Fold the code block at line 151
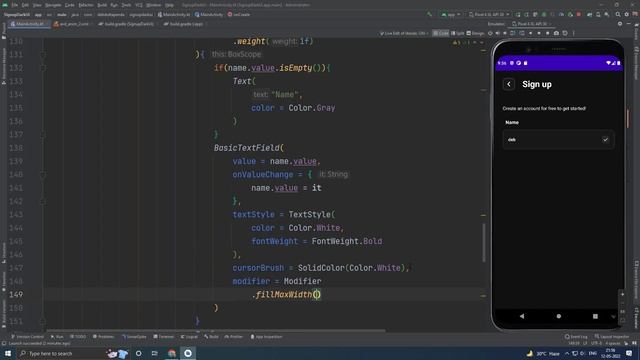This screenshot has width=640, height=360. click(x=42, y=321)
